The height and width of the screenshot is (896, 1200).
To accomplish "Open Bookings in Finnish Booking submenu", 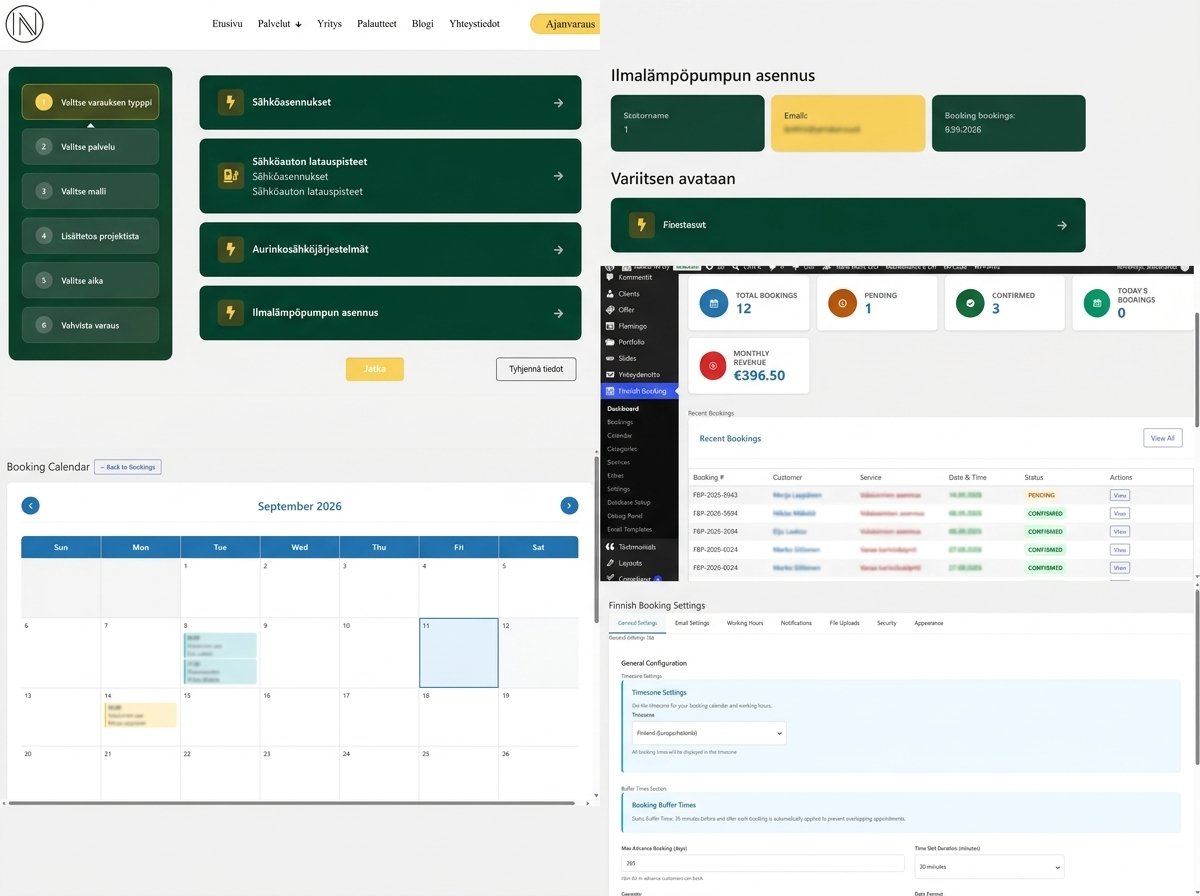I will tap(620, 422).
